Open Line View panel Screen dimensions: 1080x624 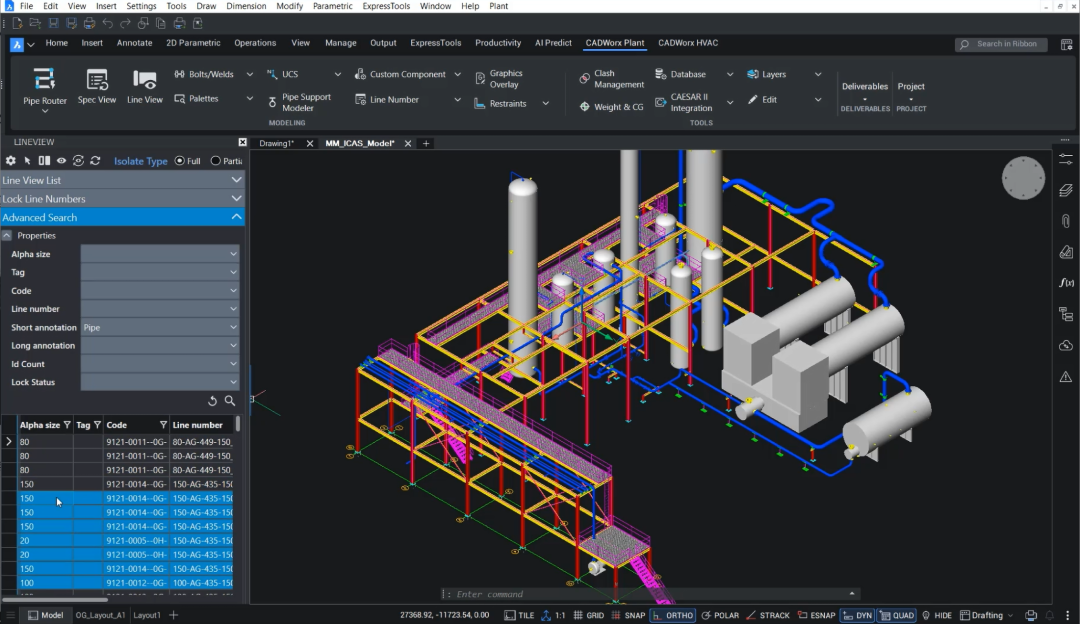point(145,87)
